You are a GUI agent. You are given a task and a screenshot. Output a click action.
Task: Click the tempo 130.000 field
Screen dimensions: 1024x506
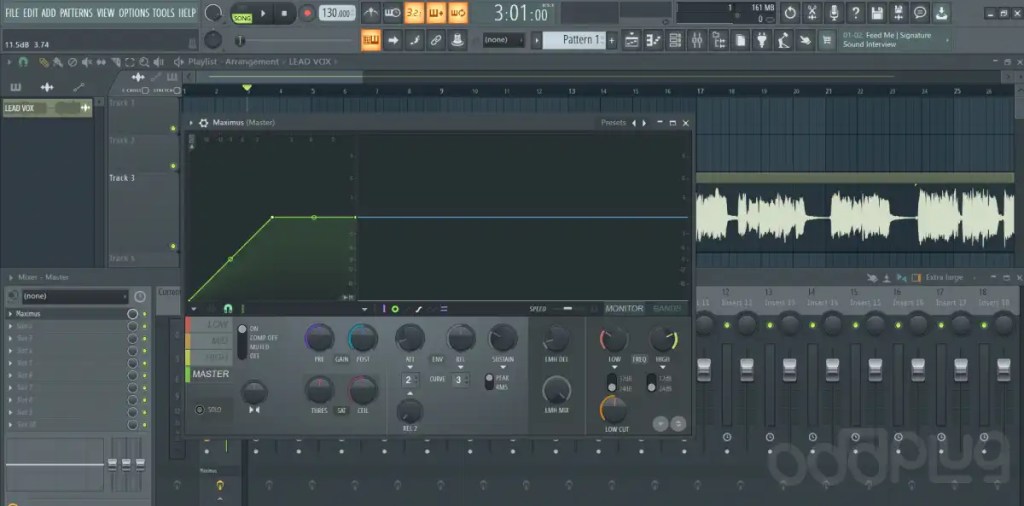click(x=337, y=13)
